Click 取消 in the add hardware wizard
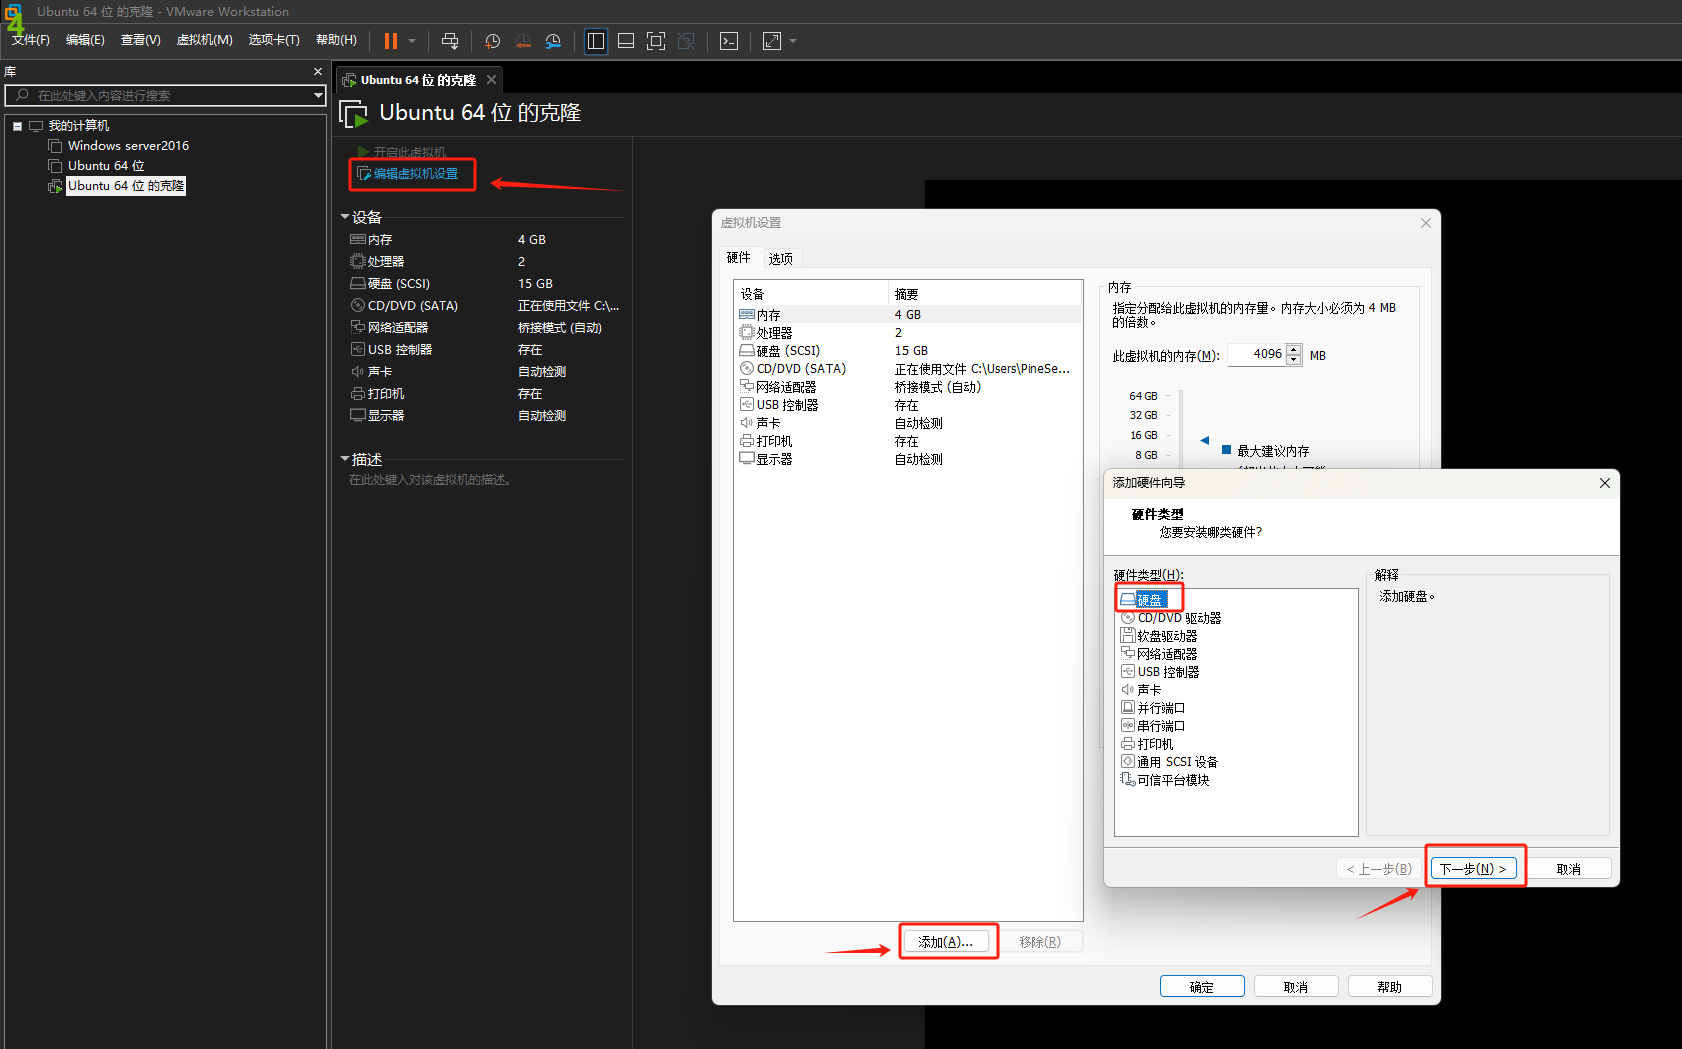Screen dimensions: 1682x1049 click(x=1569, y=869)
